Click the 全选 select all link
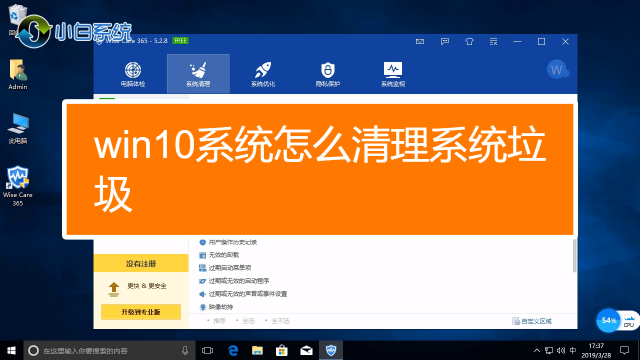The image size is (640, 360). coord(248,321)
